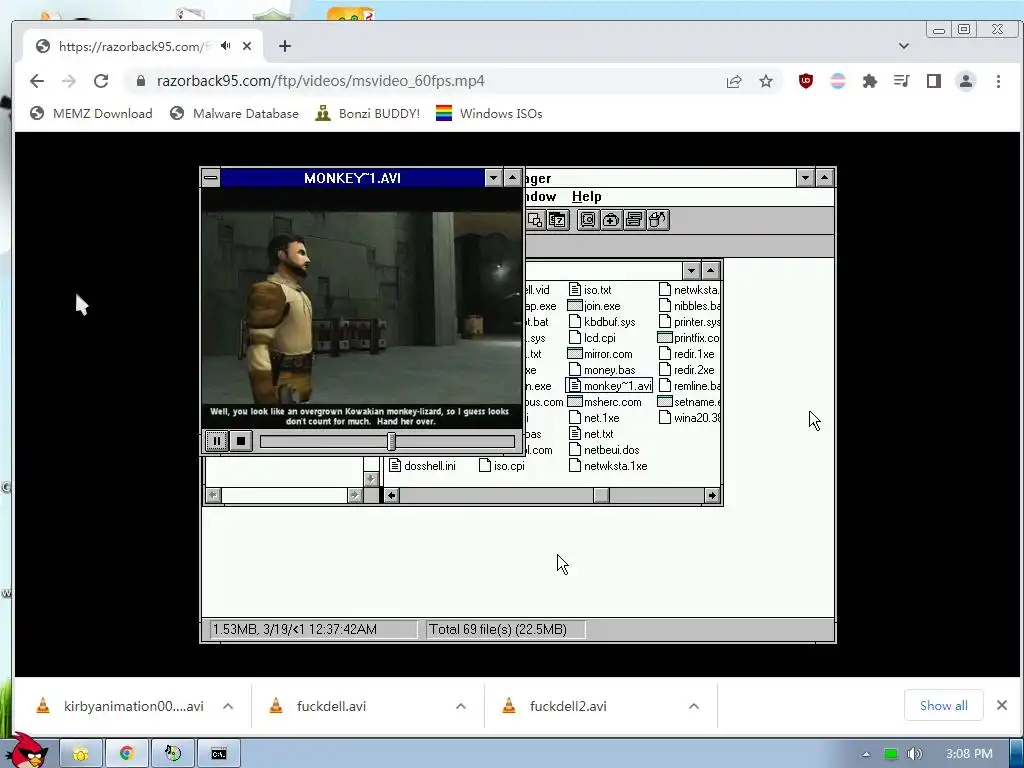Viewport: 1024px width, 768px height.
Task: Select the dosshell.ini file
Action: [x=423, y=466]
